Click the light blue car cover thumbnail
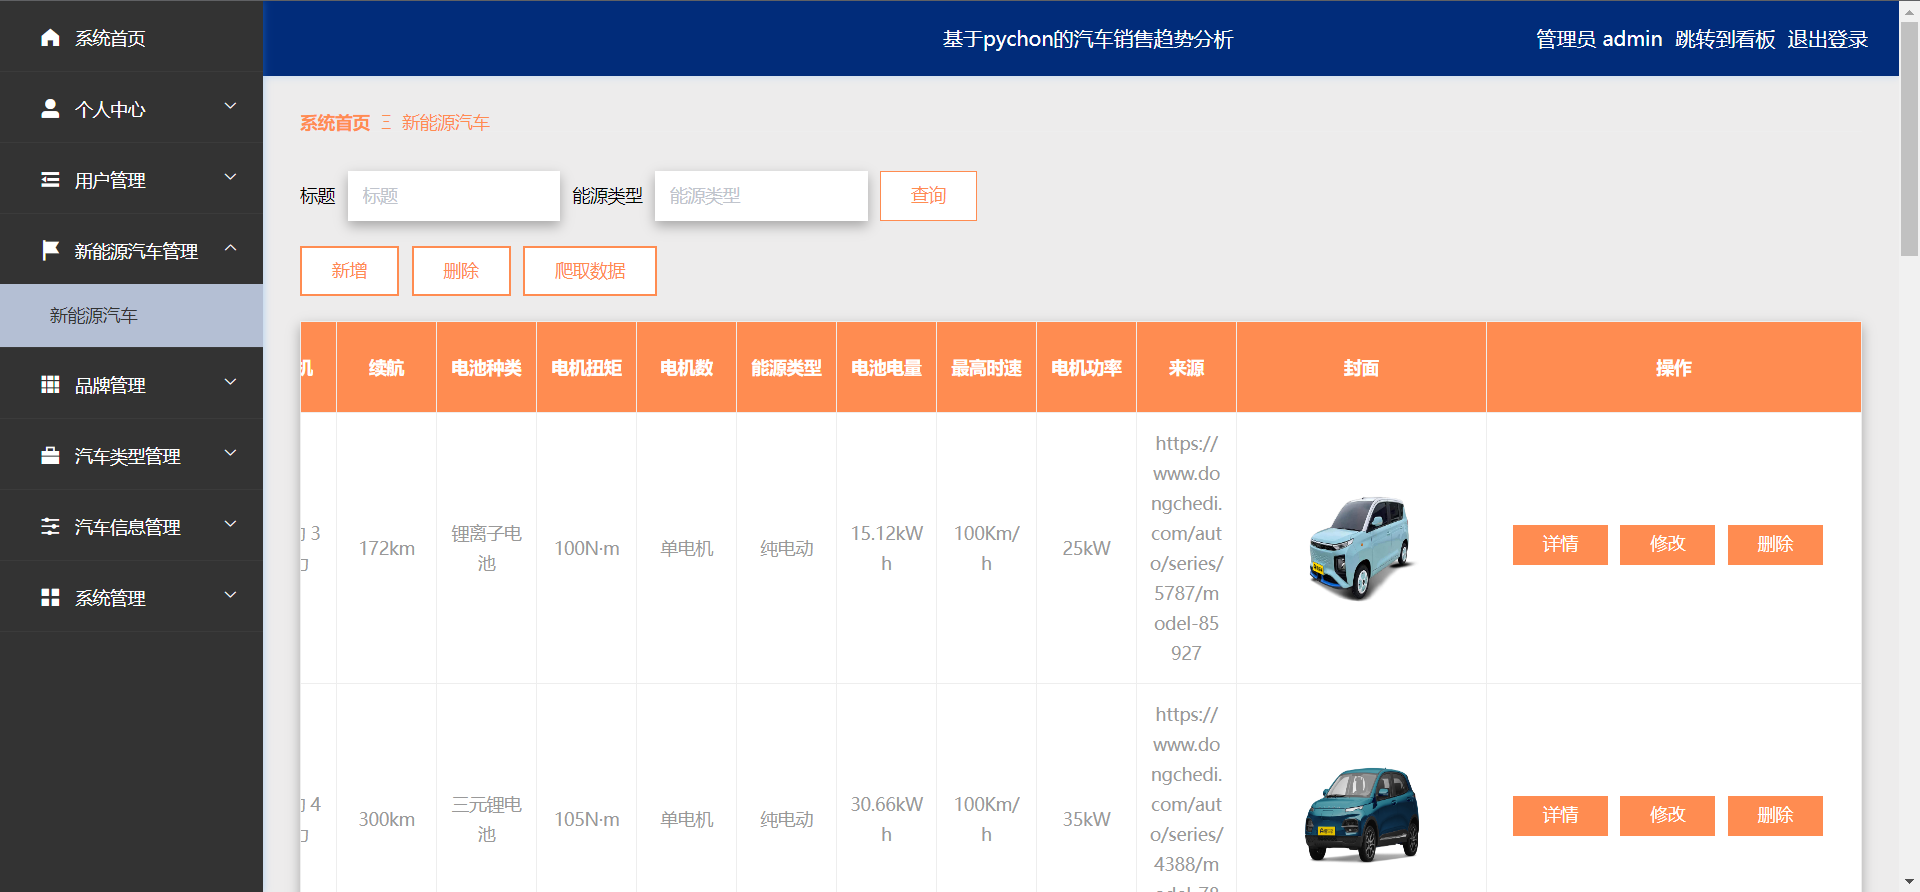 tap(1361, 547)
